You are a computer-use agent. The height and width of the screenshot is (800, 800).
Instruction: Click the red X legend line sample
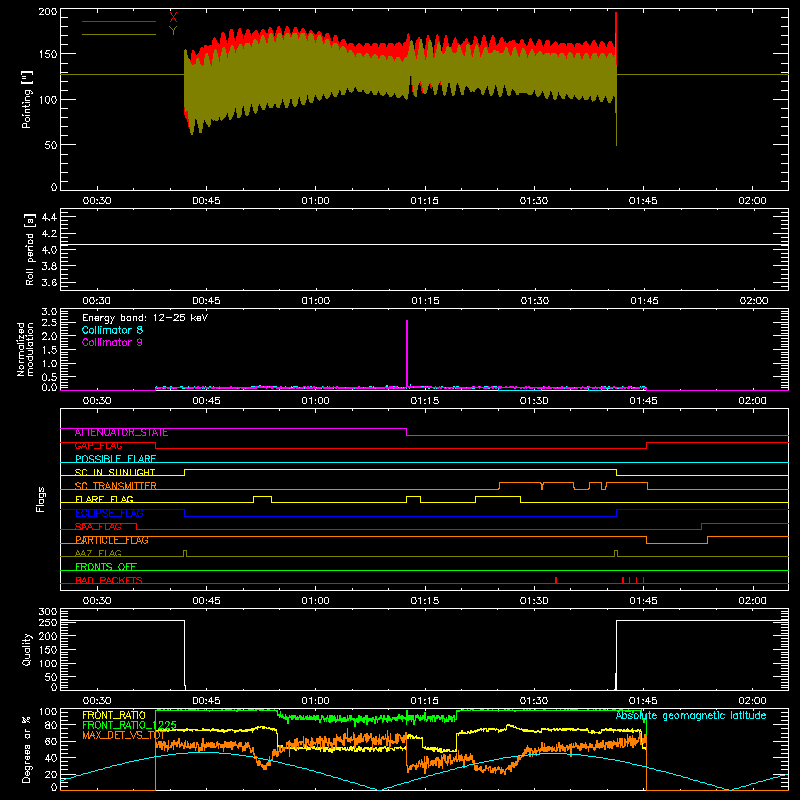click(119, 21)
